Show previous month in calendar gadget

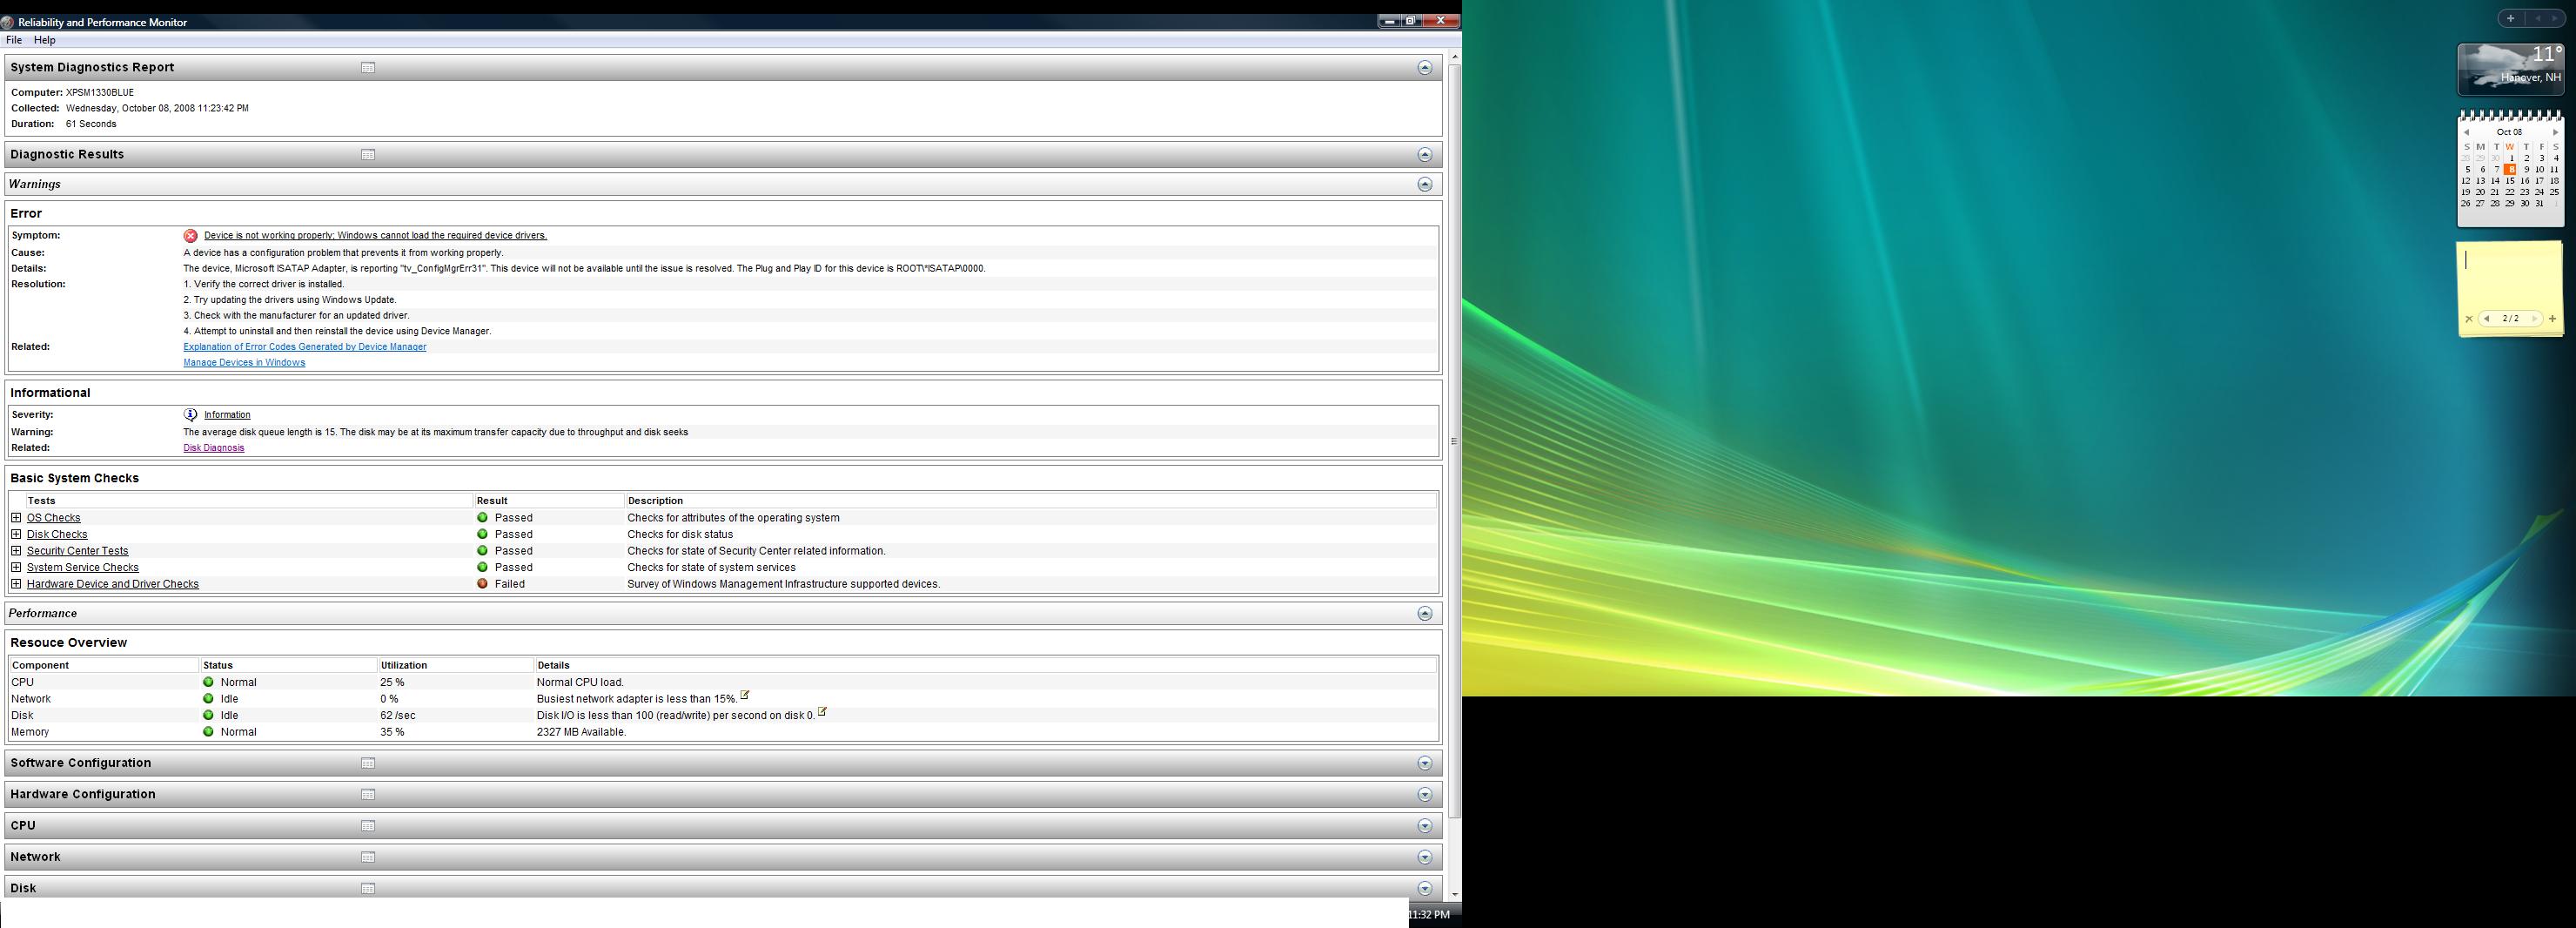pyautogui.click(x=2467, y=133)
